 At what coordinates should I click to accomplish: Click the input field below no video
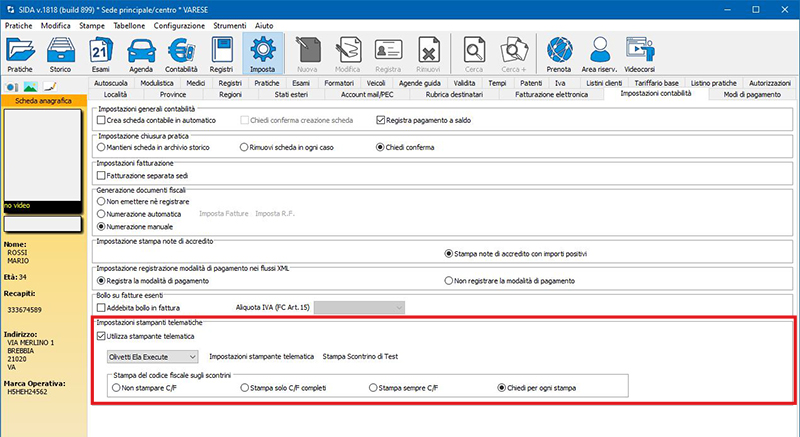click(41, 224)
